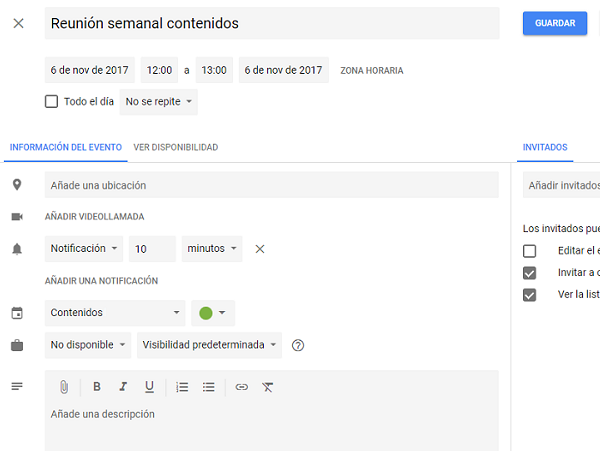
Task: Click the event title field
Action: [272, 23]
